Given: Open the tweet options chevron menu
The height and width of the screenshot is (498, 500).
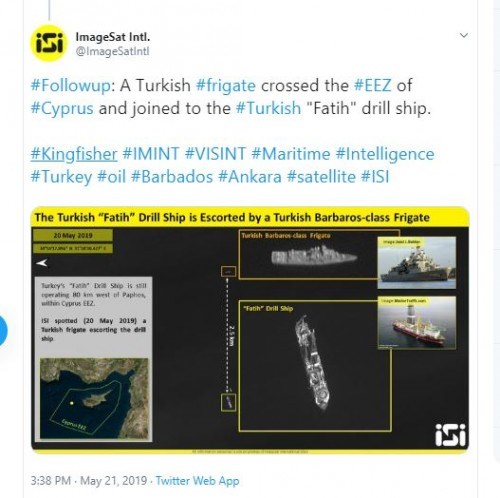Looking at the screenshot, I should click(x=464, y=35).
